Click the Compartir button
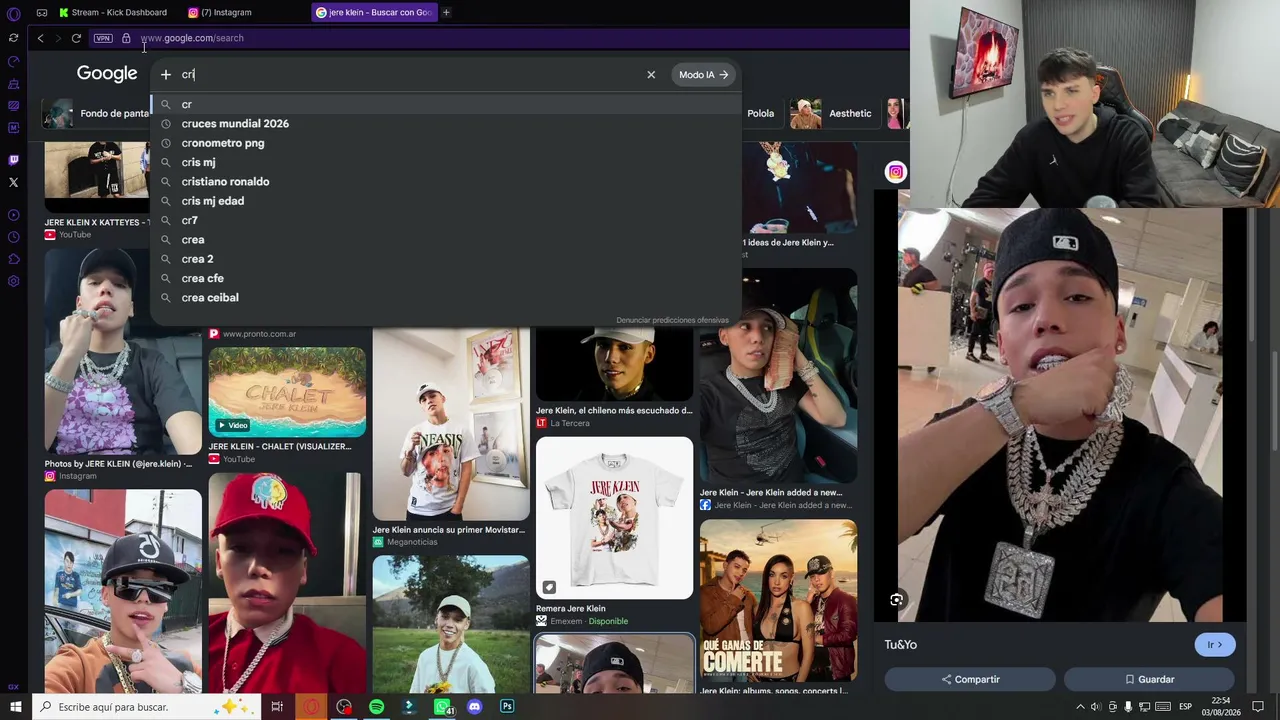Image resolution: width=1280 pixels, height=720 pixels. [969, 680]
